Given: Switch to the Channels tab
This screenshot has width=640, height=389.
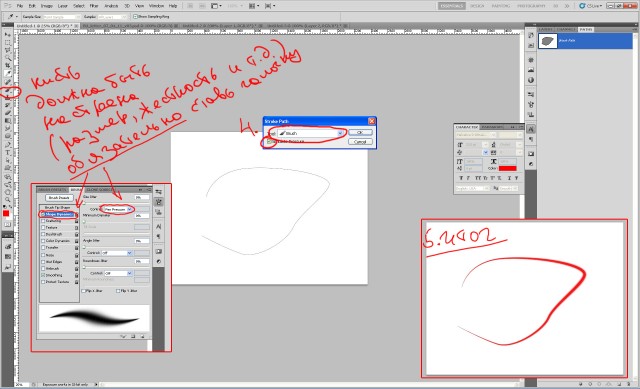Looking at the screenshot, I should 566,29.
